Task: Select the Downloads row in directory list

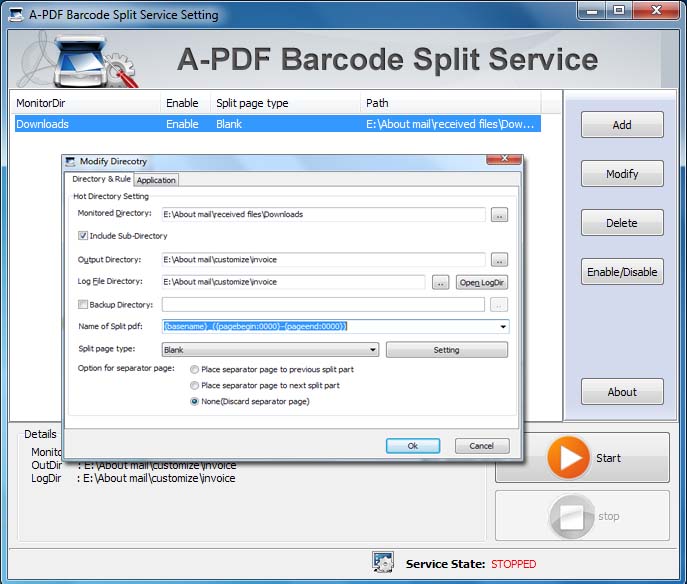Action: click(278, 124)
